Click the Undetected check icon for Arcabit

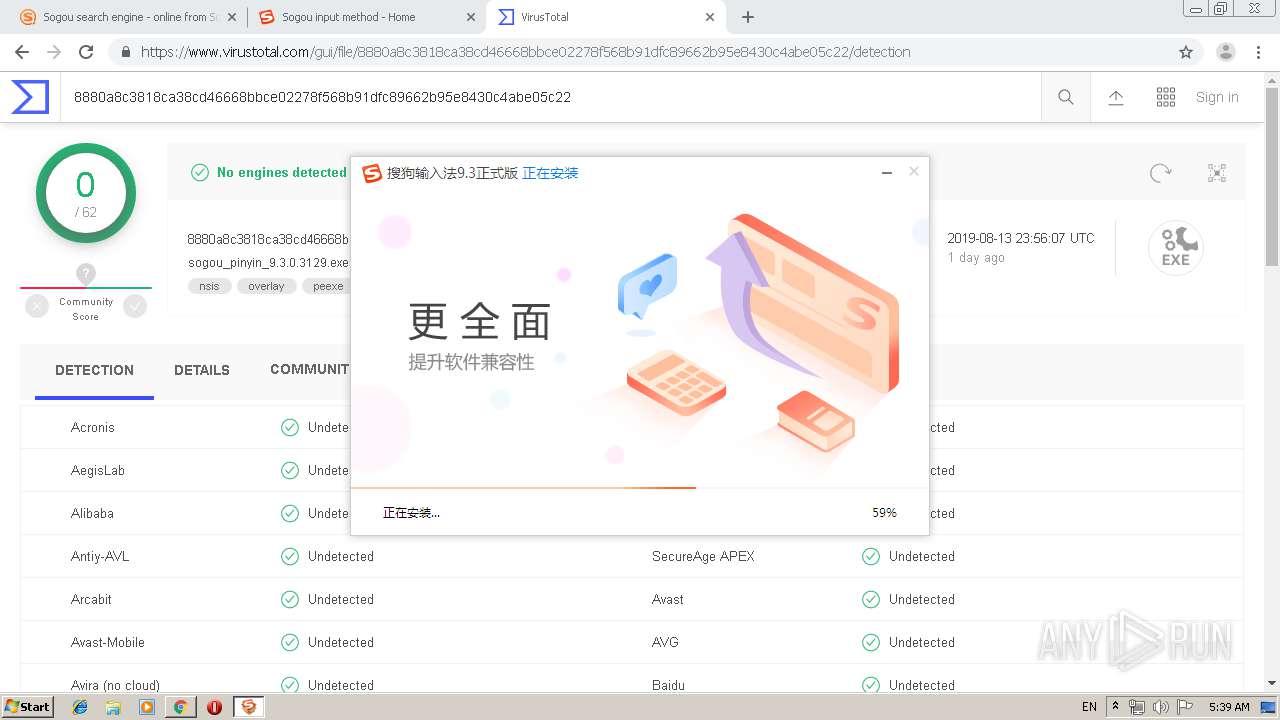click(290, 599)
